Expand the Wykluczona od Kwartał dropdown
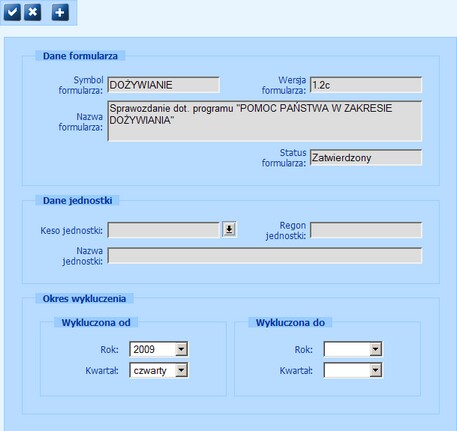The image size is (457, 431). pyautogui.click(x=181, y=370)
